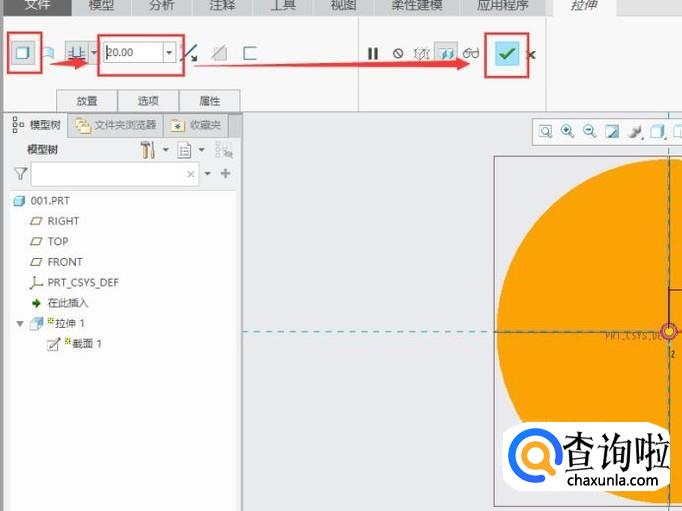682x511 pixels.
Task: Open the depth value history dropdown
Action: [x=169, y=53]
